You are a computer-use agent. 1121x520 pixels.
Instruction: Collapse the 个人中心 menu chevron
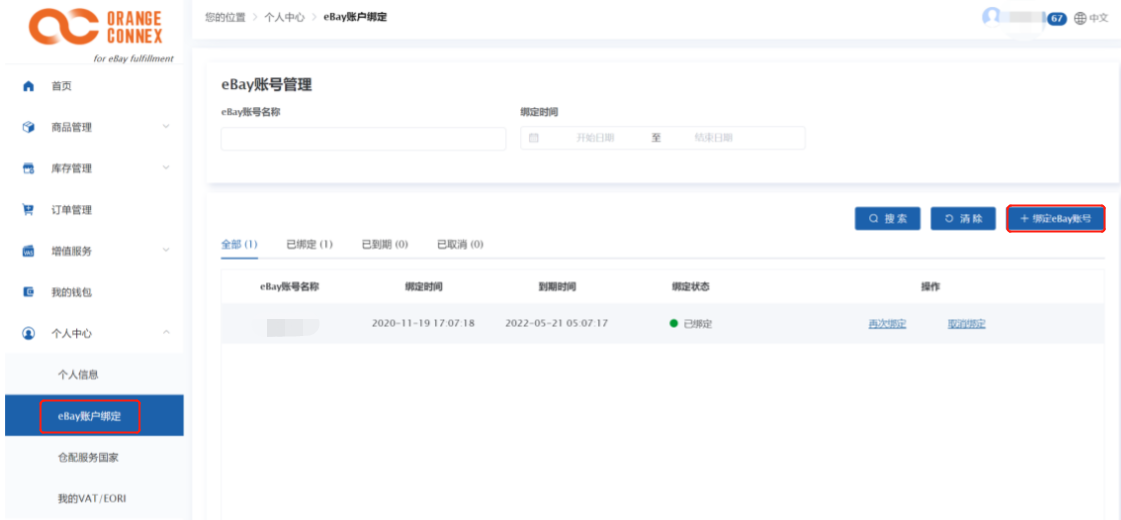coord(166,333)
